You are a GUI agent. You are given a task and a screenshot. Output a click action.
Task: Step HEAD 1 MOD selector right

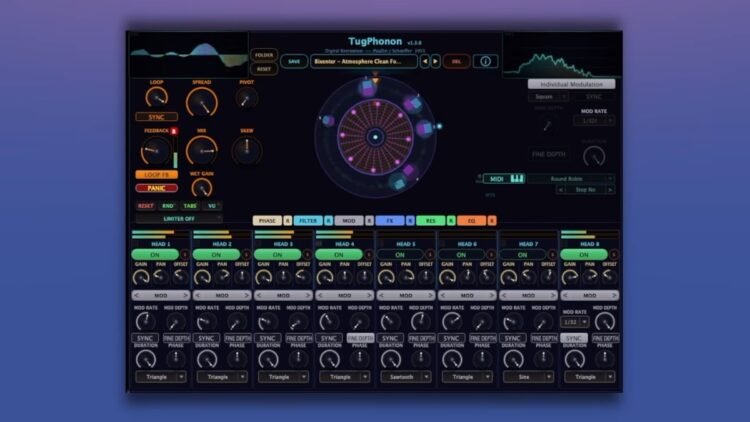[x=186, y=296]
